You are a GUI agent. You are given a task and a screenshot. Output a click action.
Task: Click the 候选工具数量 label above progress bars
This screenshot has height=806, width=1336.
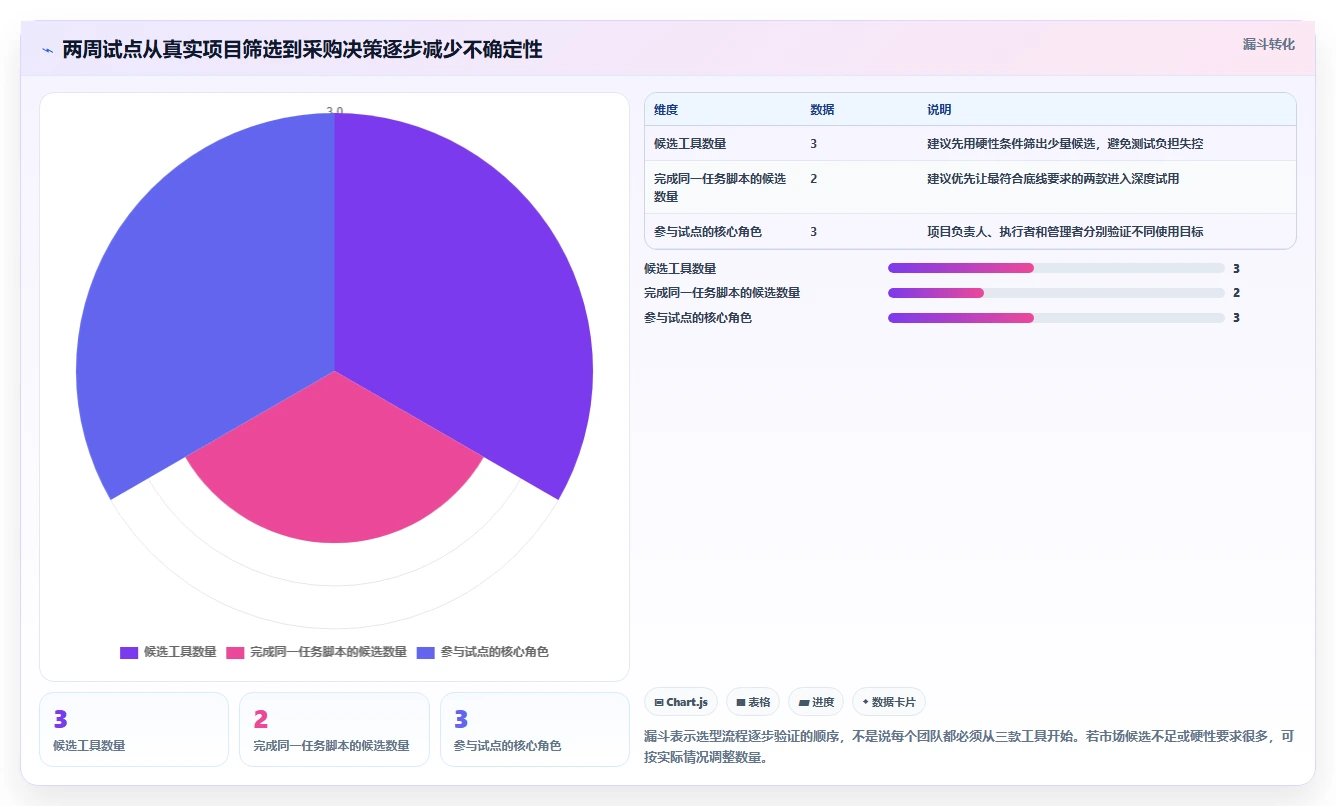point(680,269)
